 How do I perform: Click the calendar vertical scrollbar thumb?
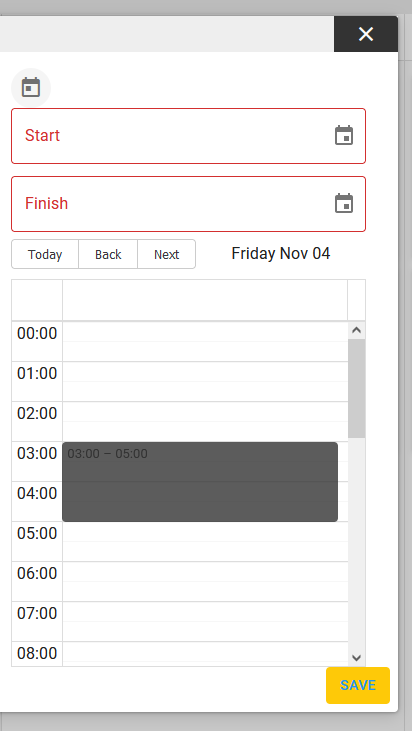[357, 388]
